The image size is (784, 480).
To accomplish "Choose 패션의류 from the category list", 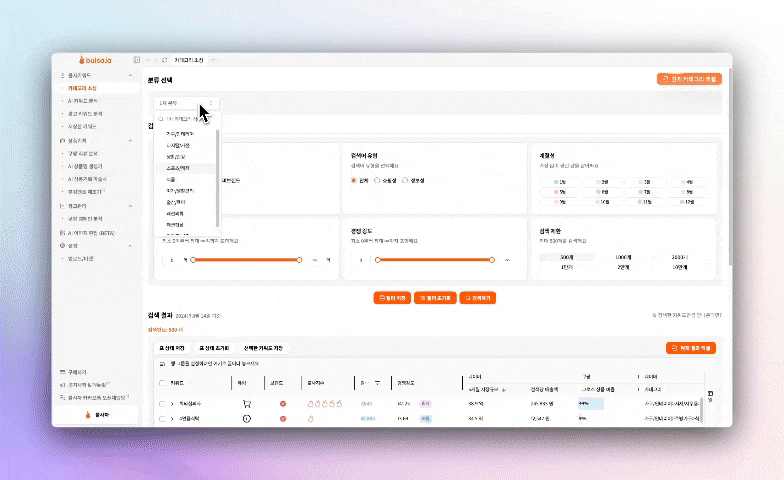I will click(186, 214).
